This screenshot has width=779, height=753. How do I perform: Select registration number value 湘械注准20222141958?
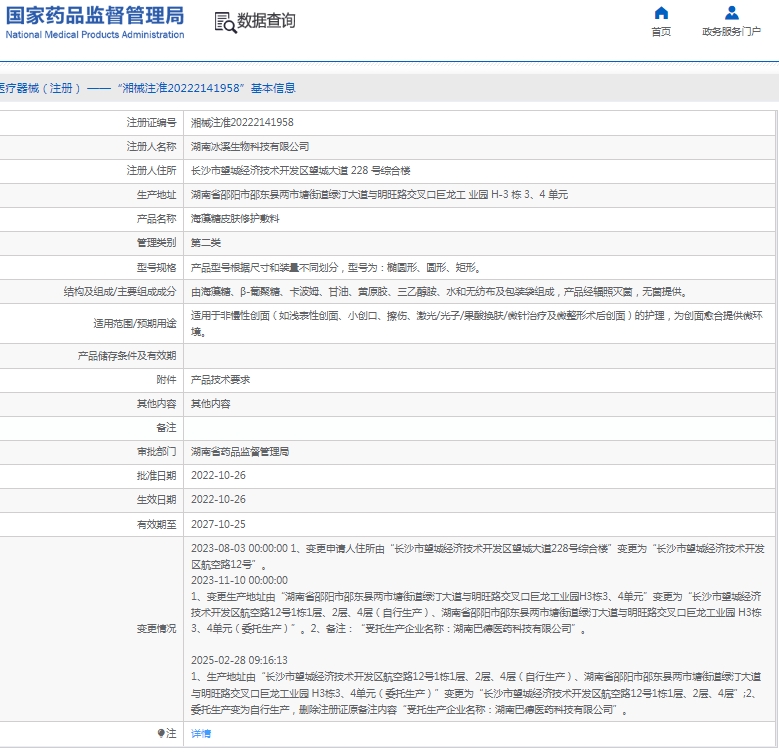[x=242, y=122]
